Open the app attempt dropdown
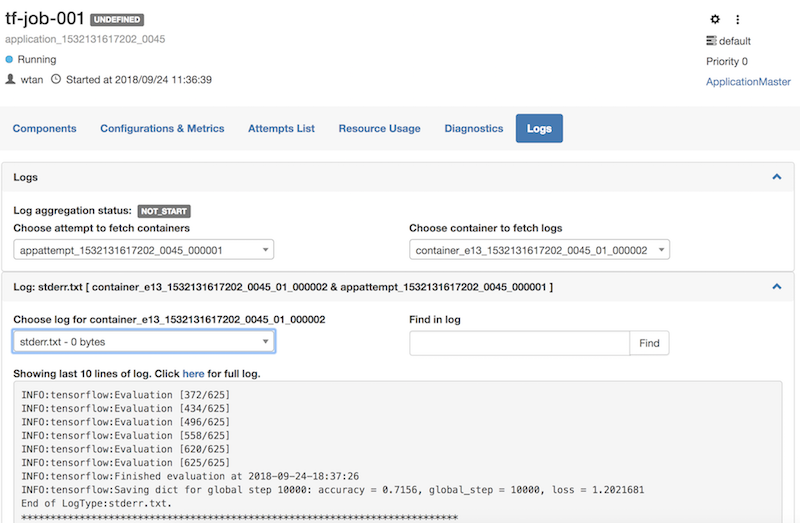Screen dimensions: 800x523 coord(143,250)
